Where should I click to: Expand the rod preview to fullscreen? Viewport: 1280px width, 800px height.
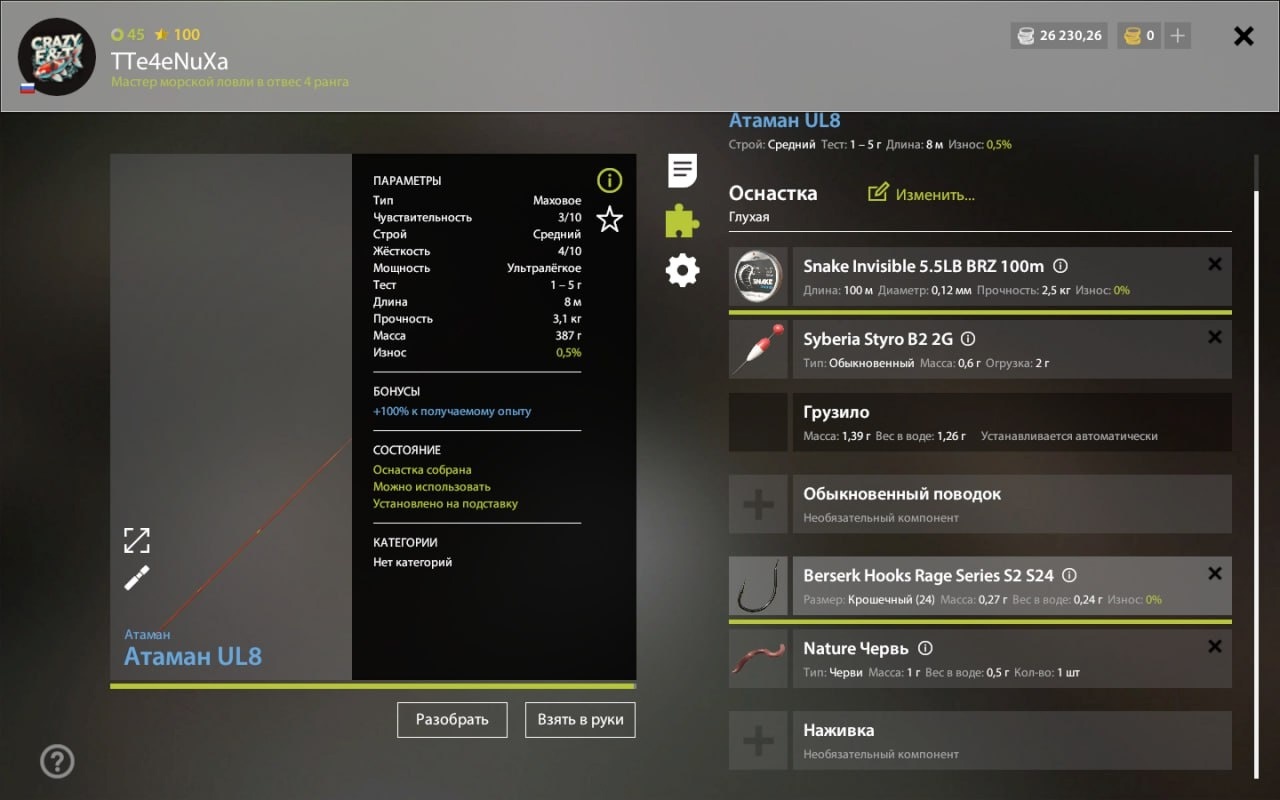(137, 541)
